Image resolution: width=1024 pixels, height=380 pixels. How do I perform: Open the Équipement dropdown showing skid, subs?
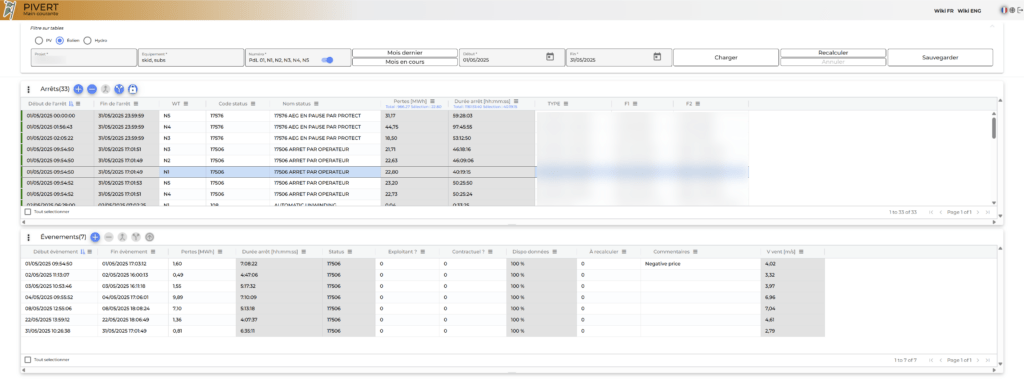191,57
